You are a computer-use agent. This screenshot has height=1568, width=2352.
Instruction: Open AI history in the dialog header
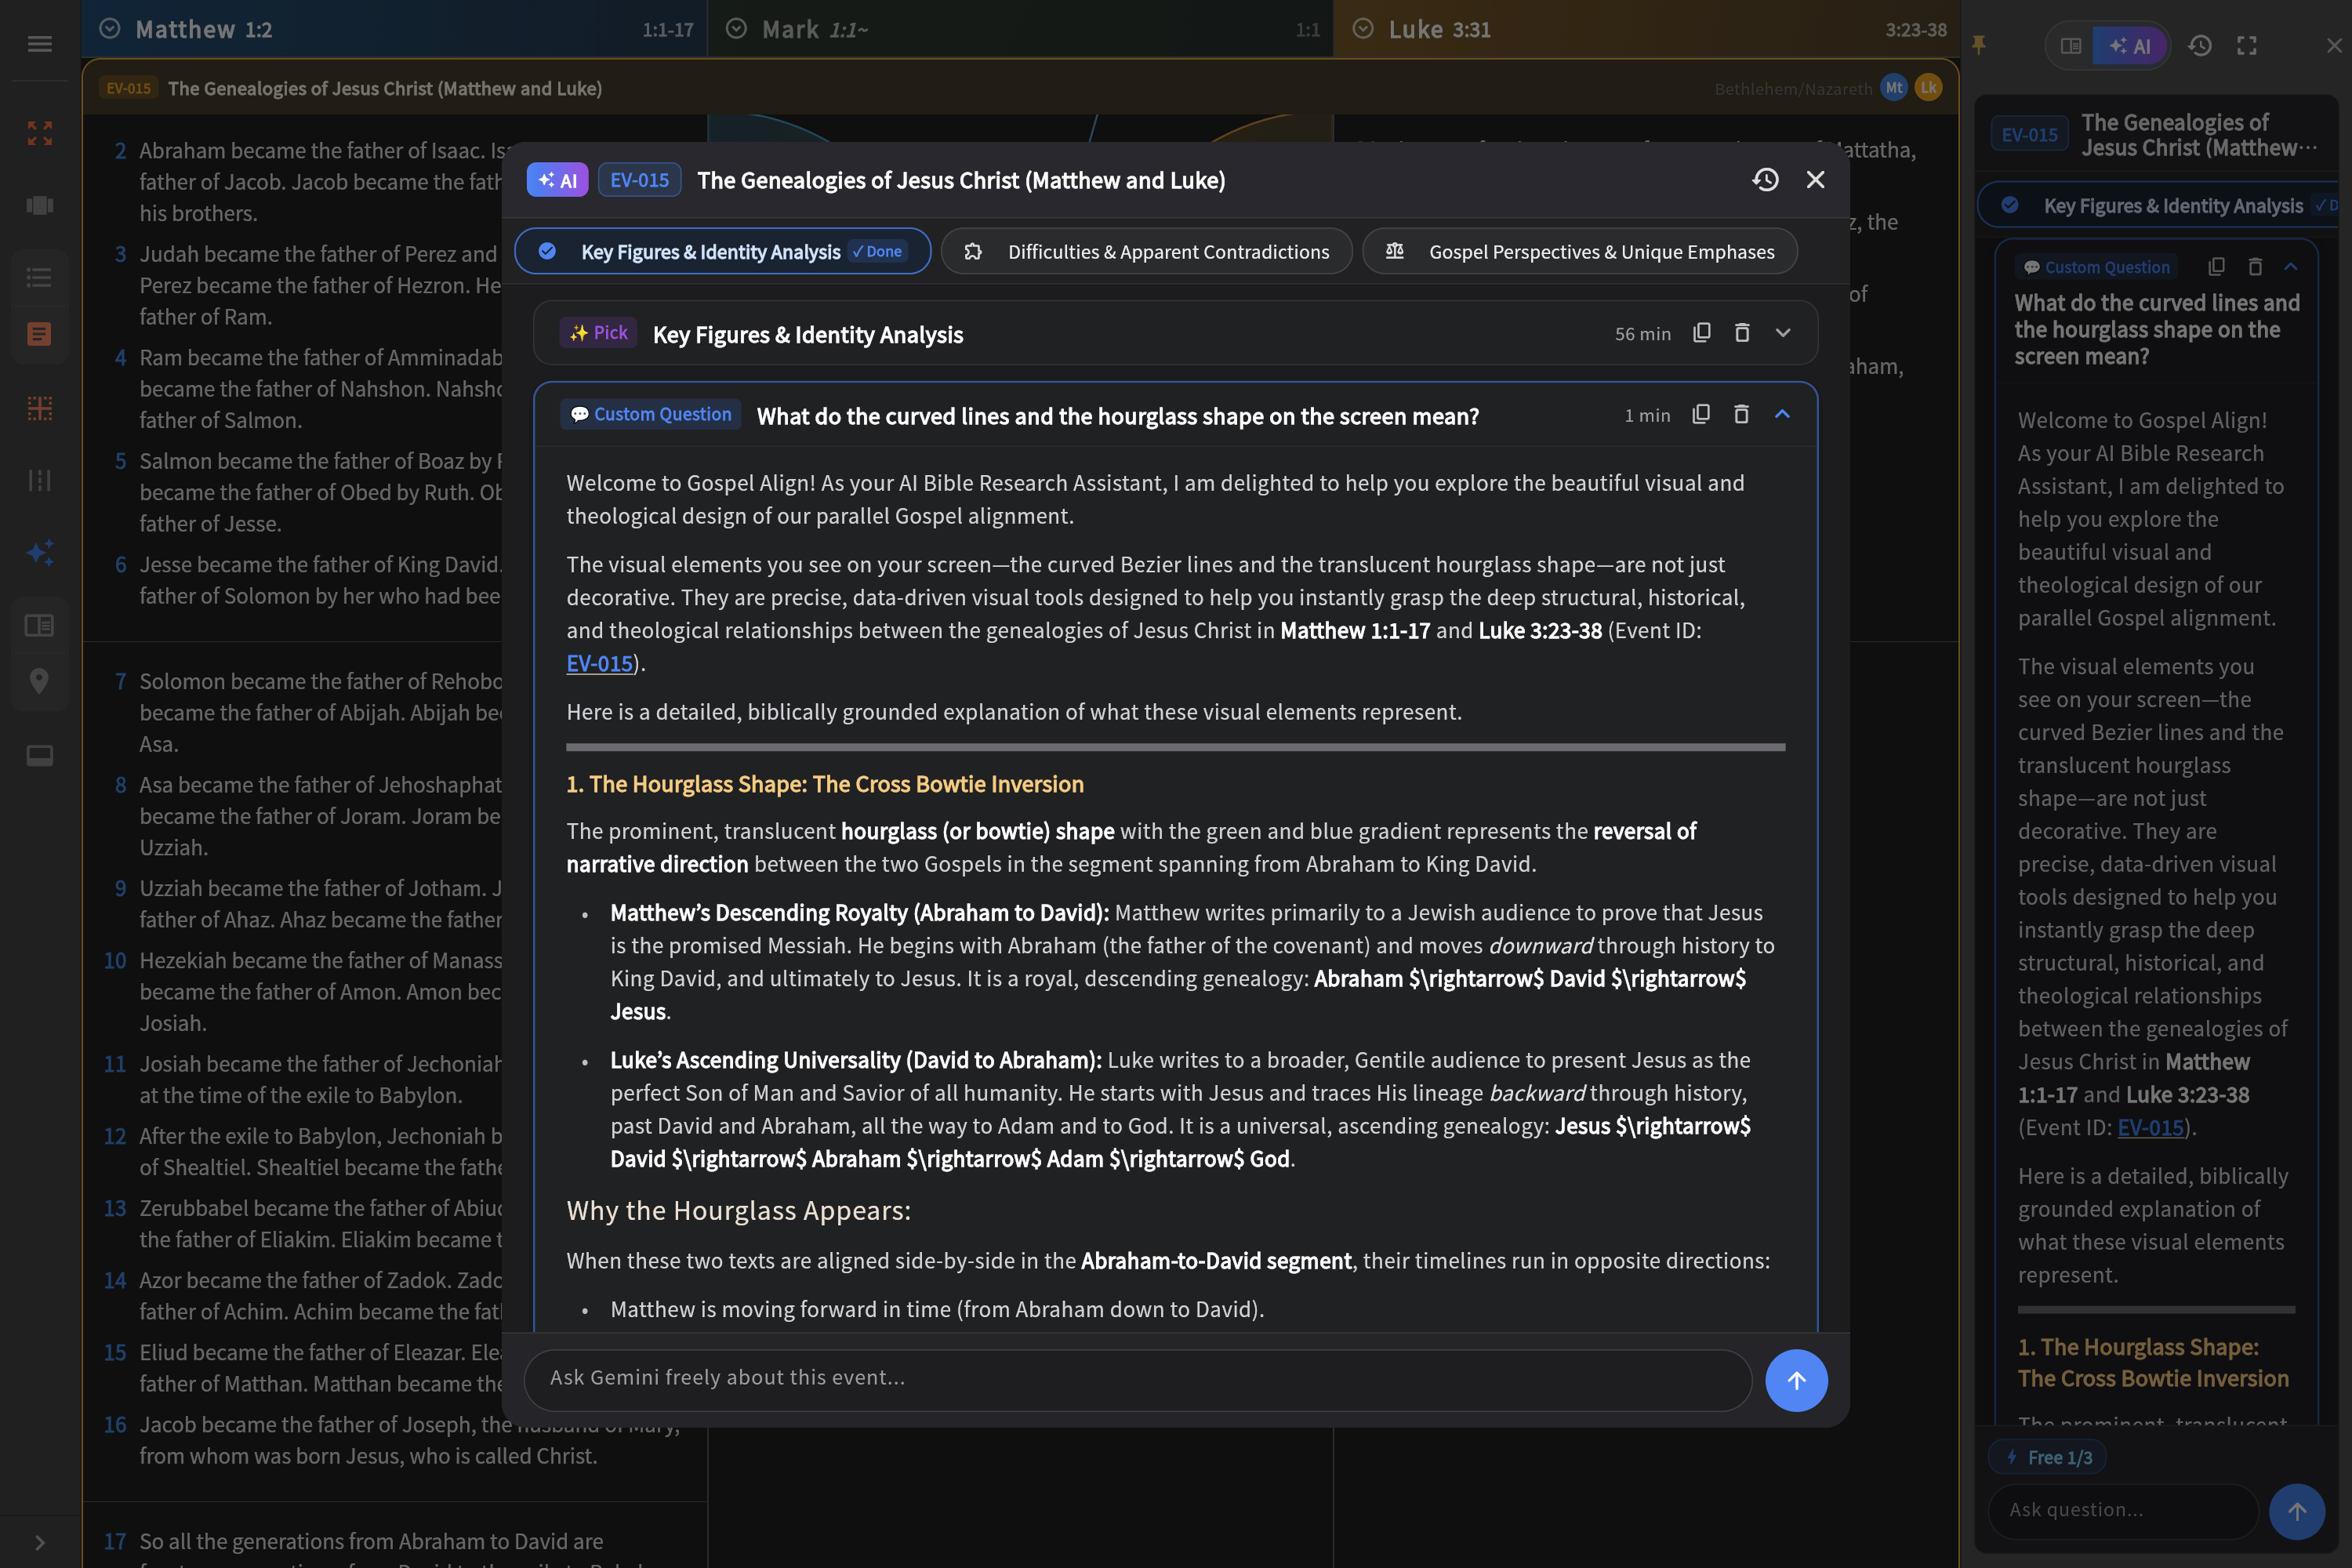(x=1766, y=179)
